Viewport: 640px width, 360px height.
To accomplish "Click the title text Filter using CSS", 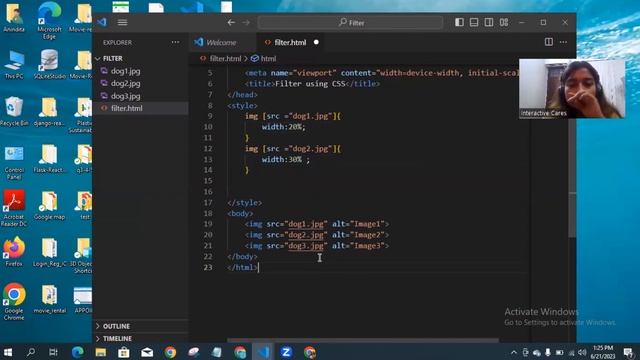I will (x=310, y=84).
